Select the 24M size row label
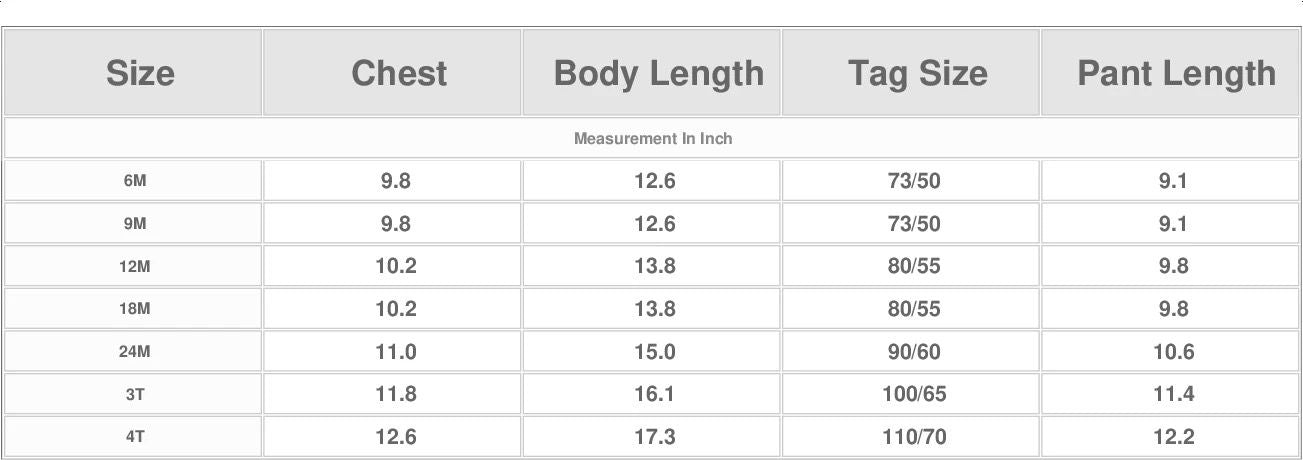This screenshot has width=1303, height=460. point(135,352)
